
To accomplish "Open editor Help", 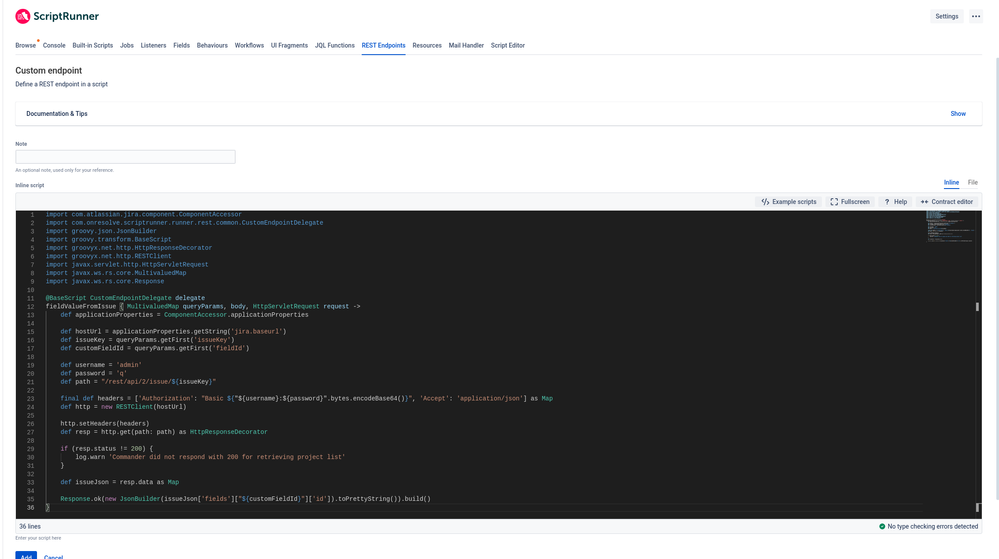I will click(895, 201).
